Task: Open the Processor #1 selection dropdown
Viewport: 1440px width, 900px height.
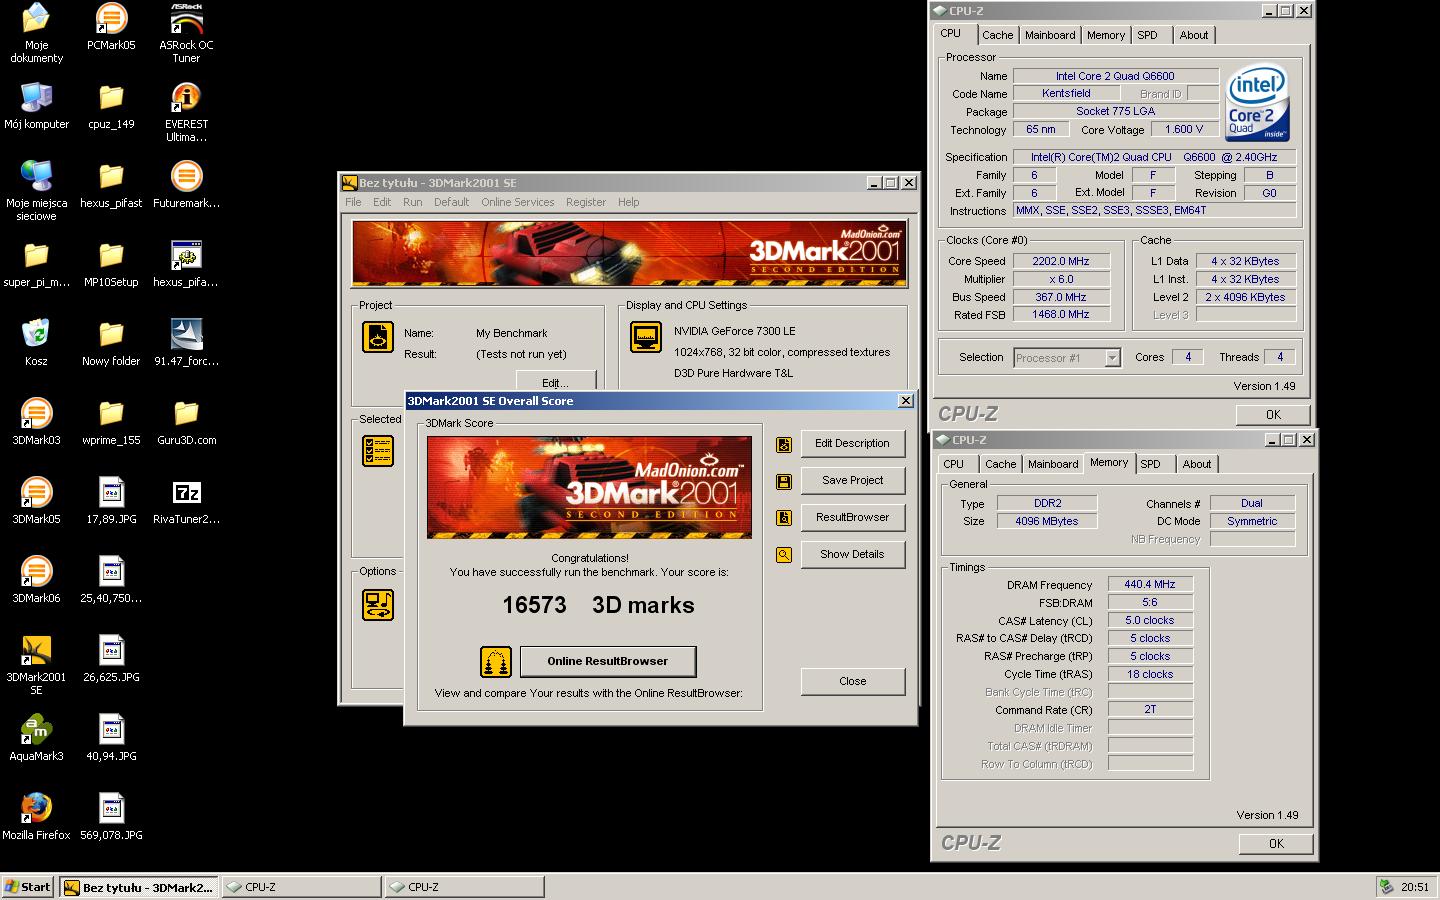Action: click(x=1112, y=358)
